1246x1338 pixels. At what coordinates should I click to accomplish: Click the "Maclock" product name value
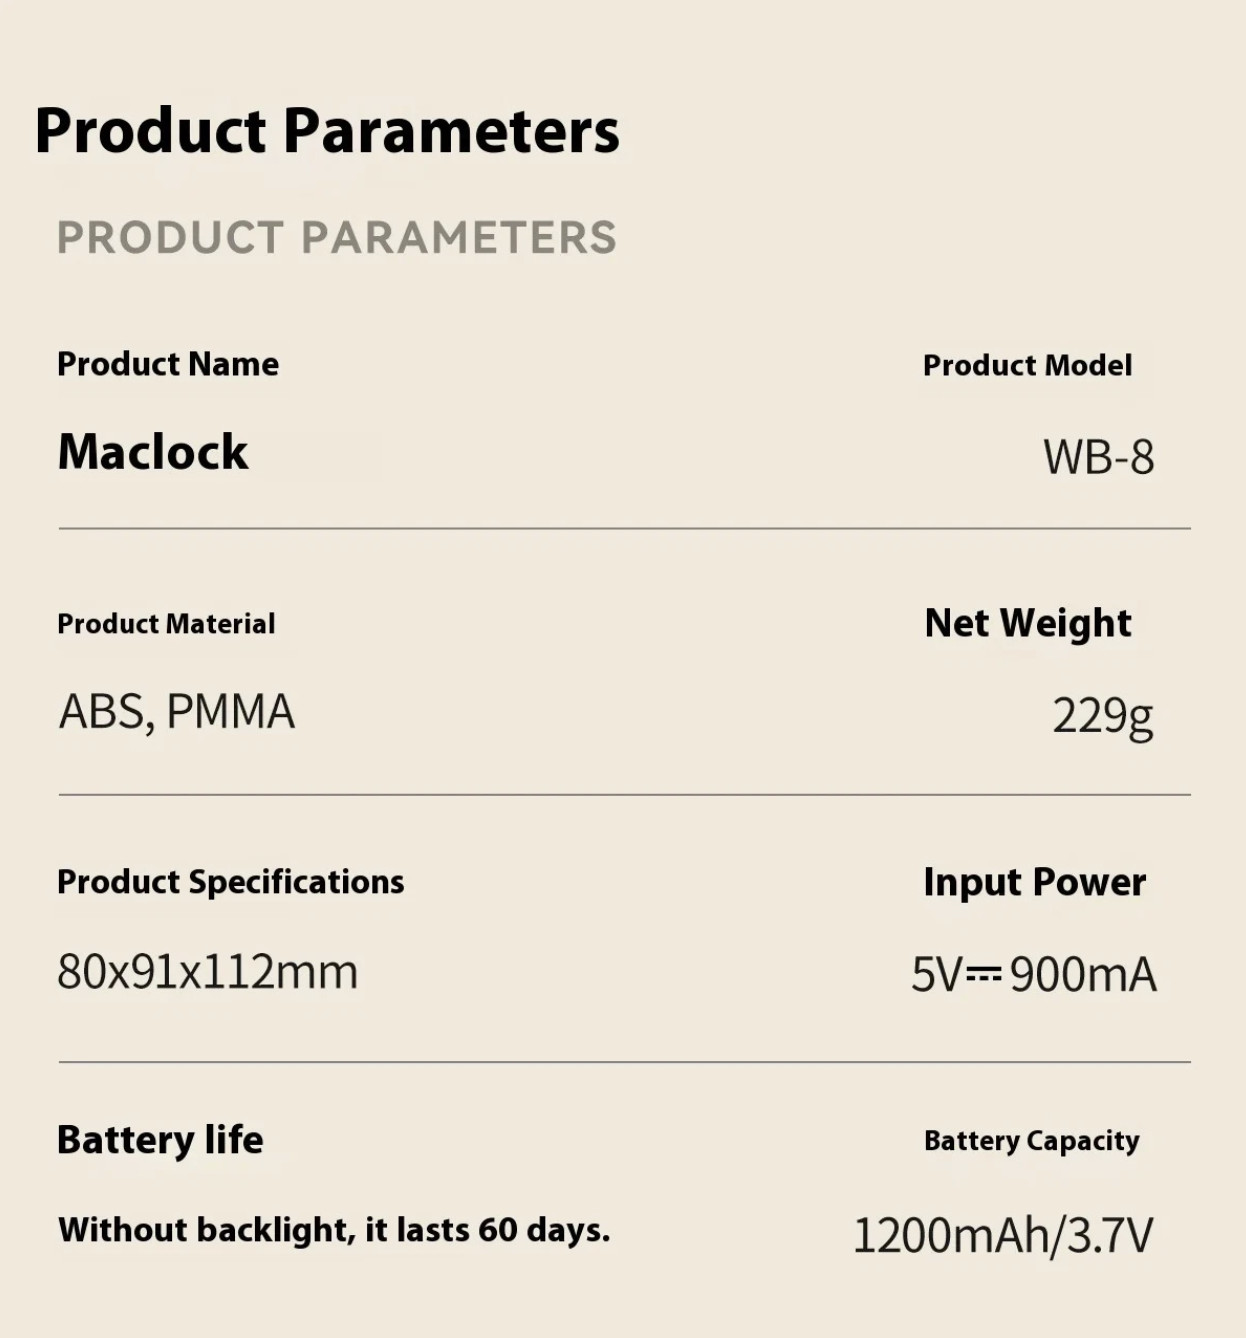153,451
